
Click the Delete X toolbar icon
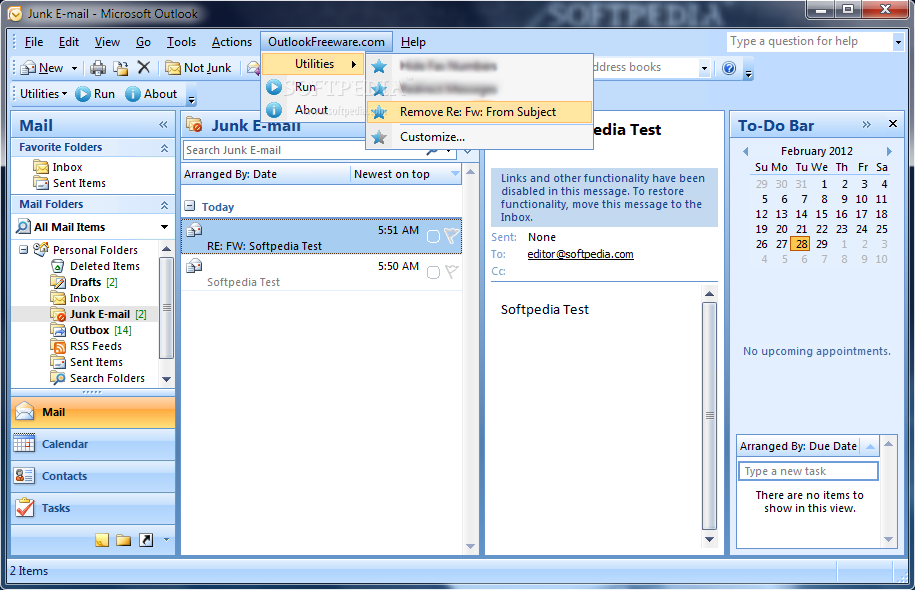click(144, 68)
